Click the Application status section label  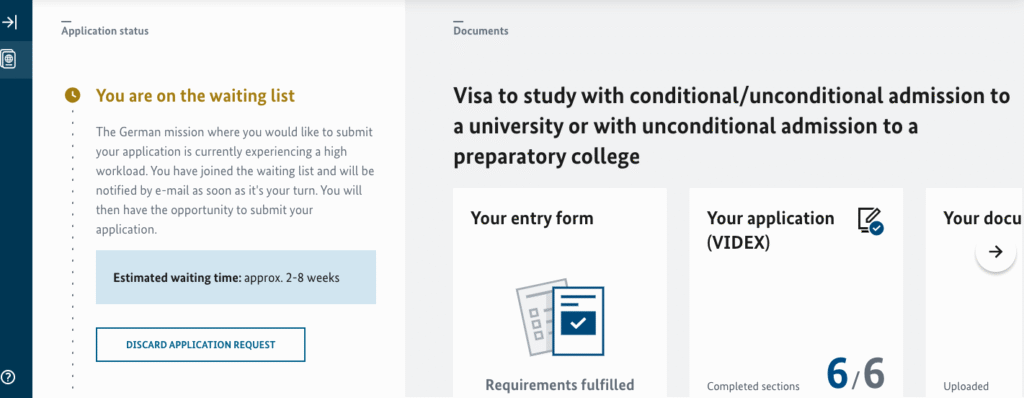pyautogui.click(x=104, y=31)
